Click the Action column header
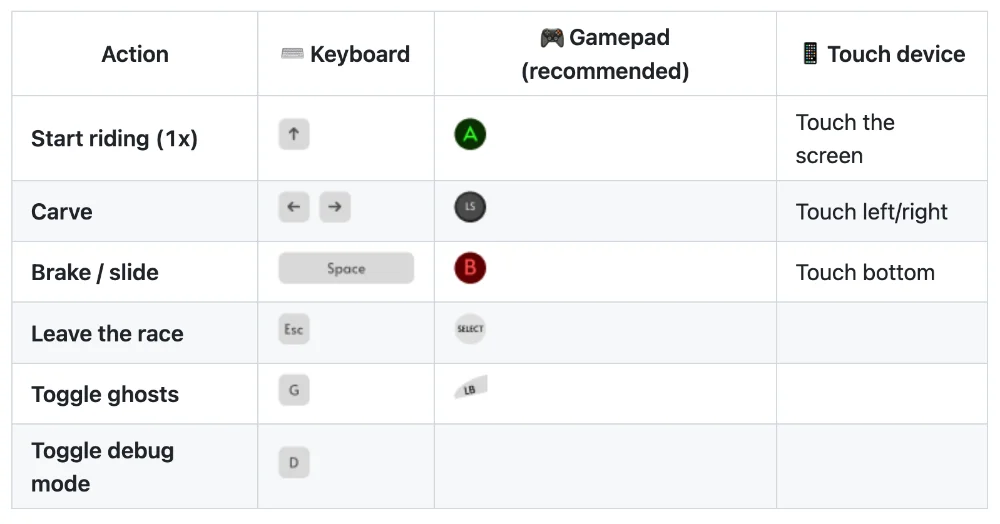 (135, 54)
